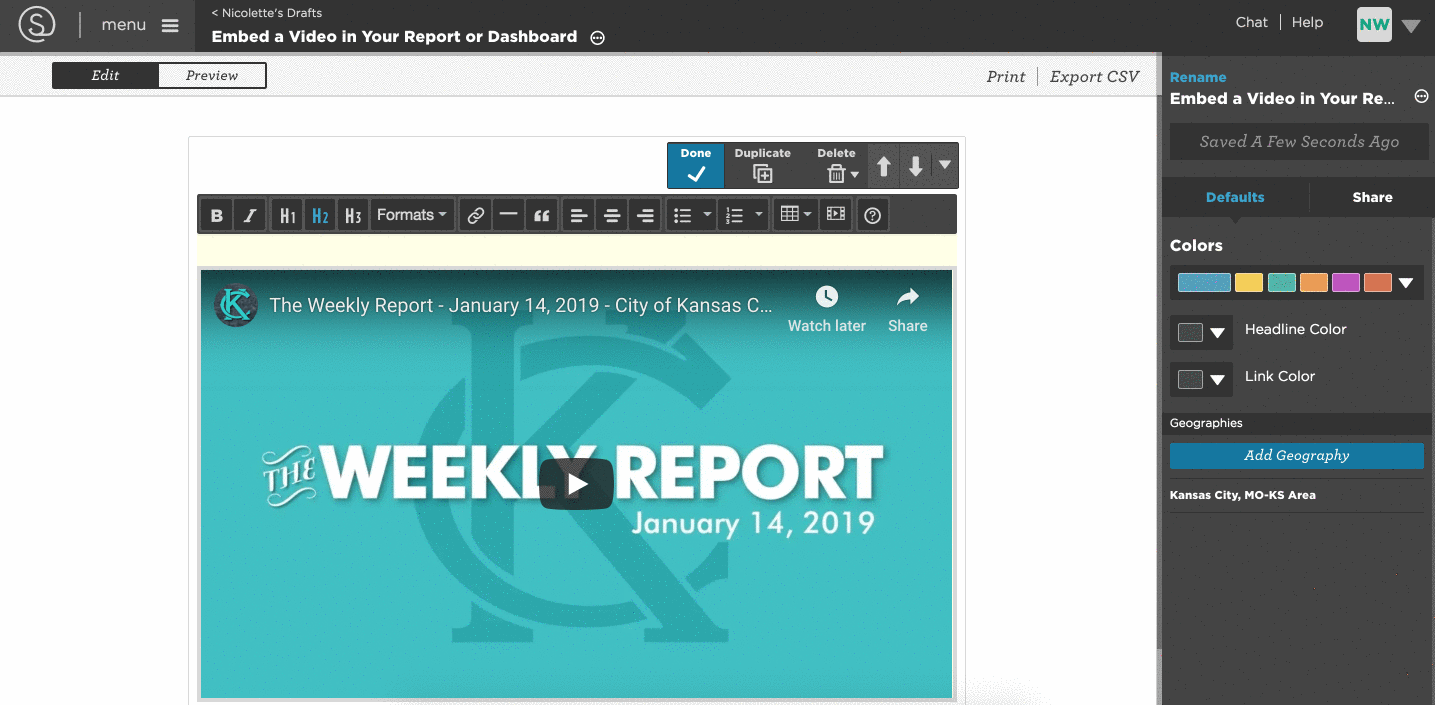Viewport: 1435px width, 705px height.
Task: Click the S logo icon in the header
Action: coord(37,25)
